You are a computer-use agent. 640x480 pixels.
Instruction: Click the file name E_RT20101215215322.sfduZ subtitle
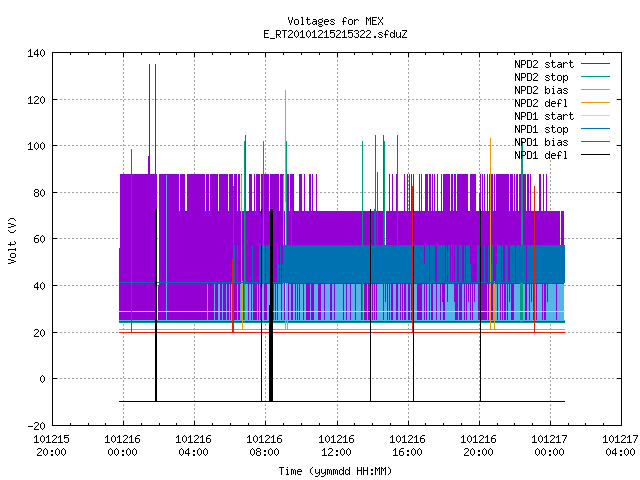coord(335,34)
